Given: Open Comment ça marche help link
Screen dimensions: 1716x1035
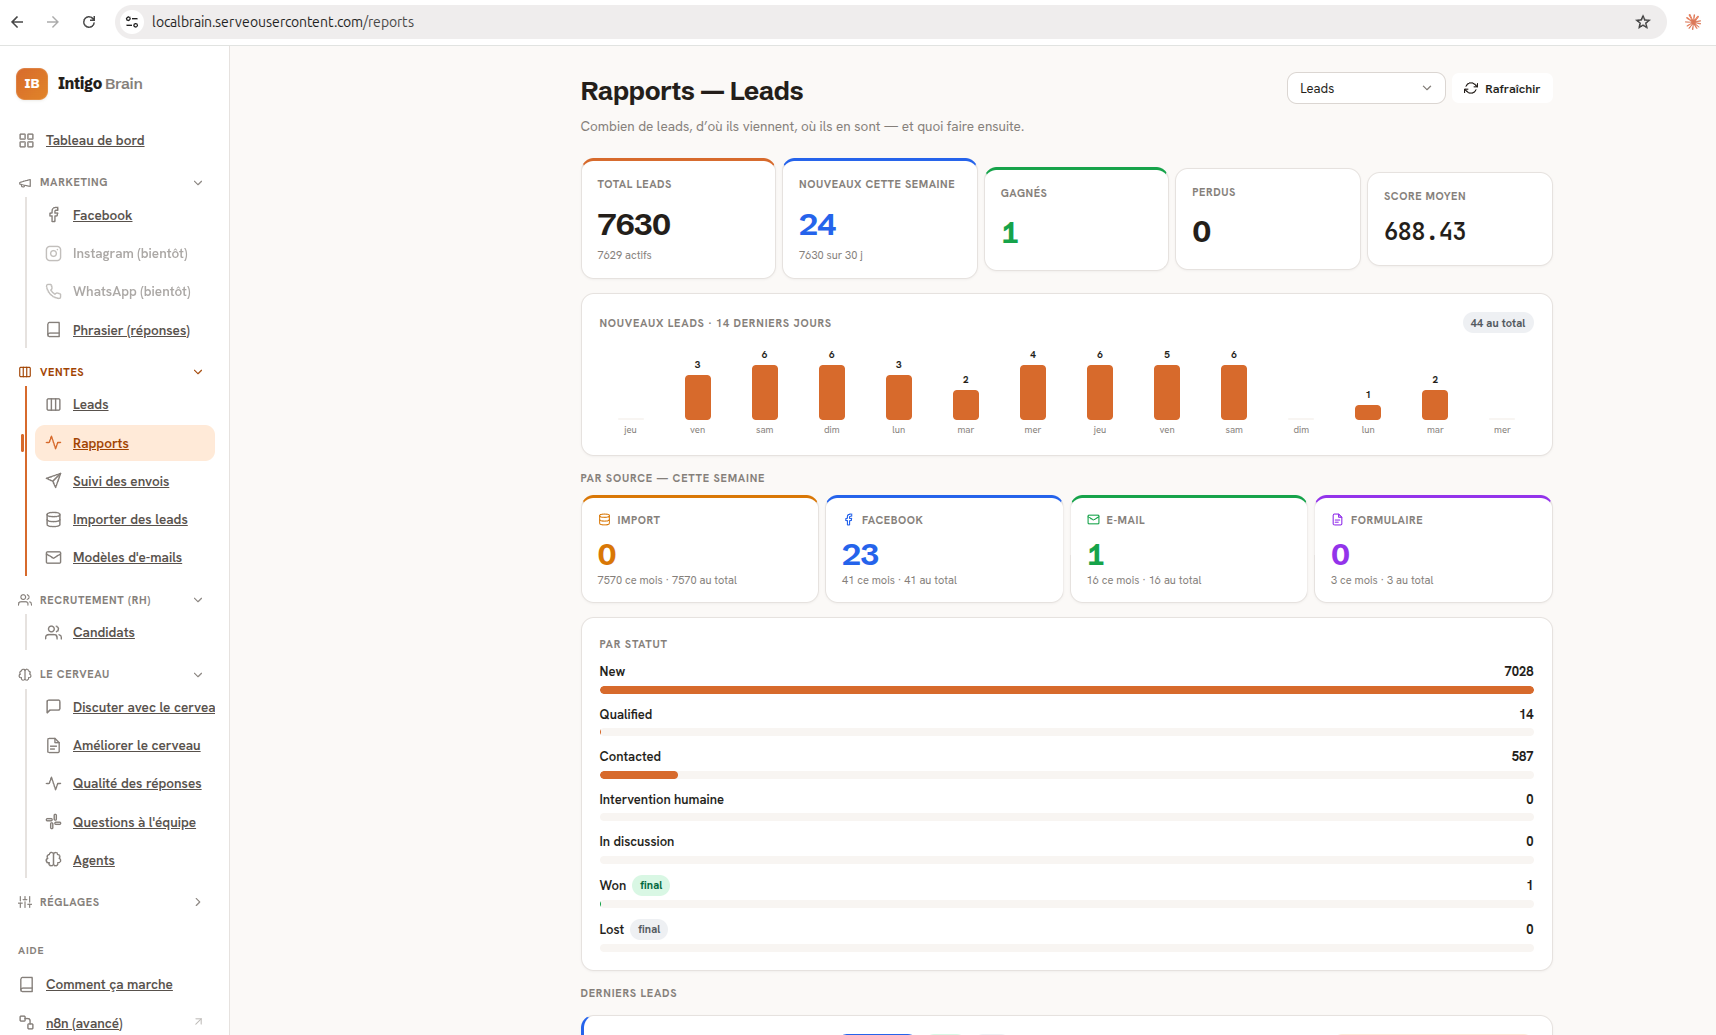Looking at the screenshot, I should coord(109,985).
